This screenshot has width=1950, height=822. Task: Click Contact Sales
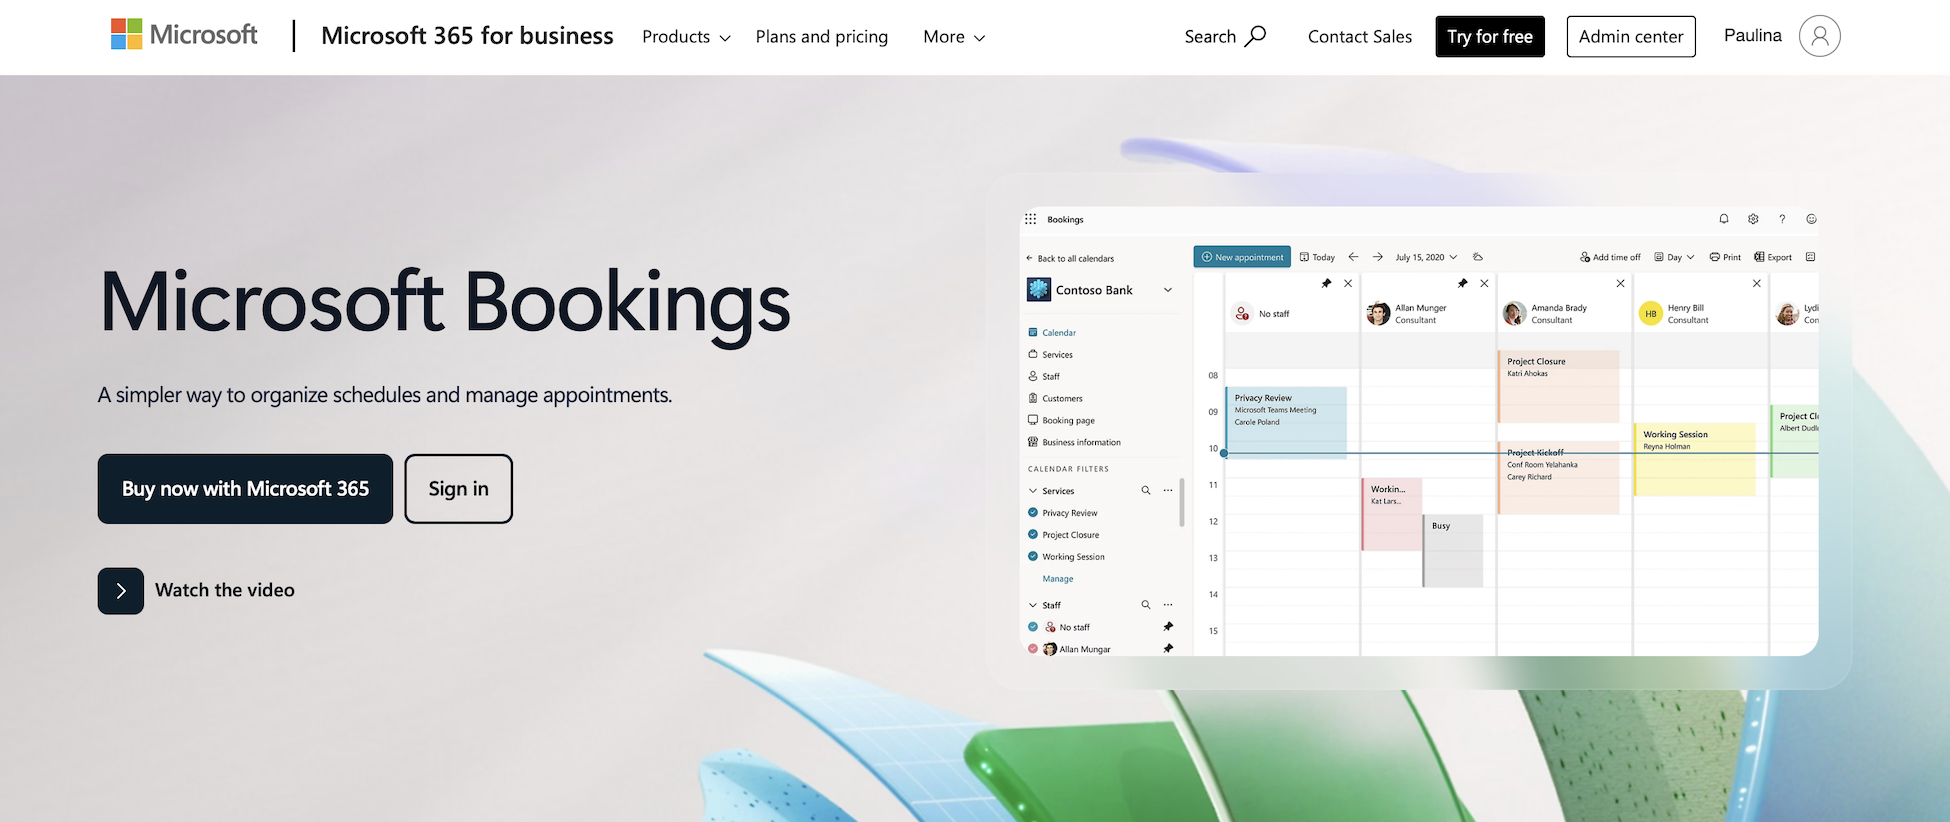(x=1360, y=37)
